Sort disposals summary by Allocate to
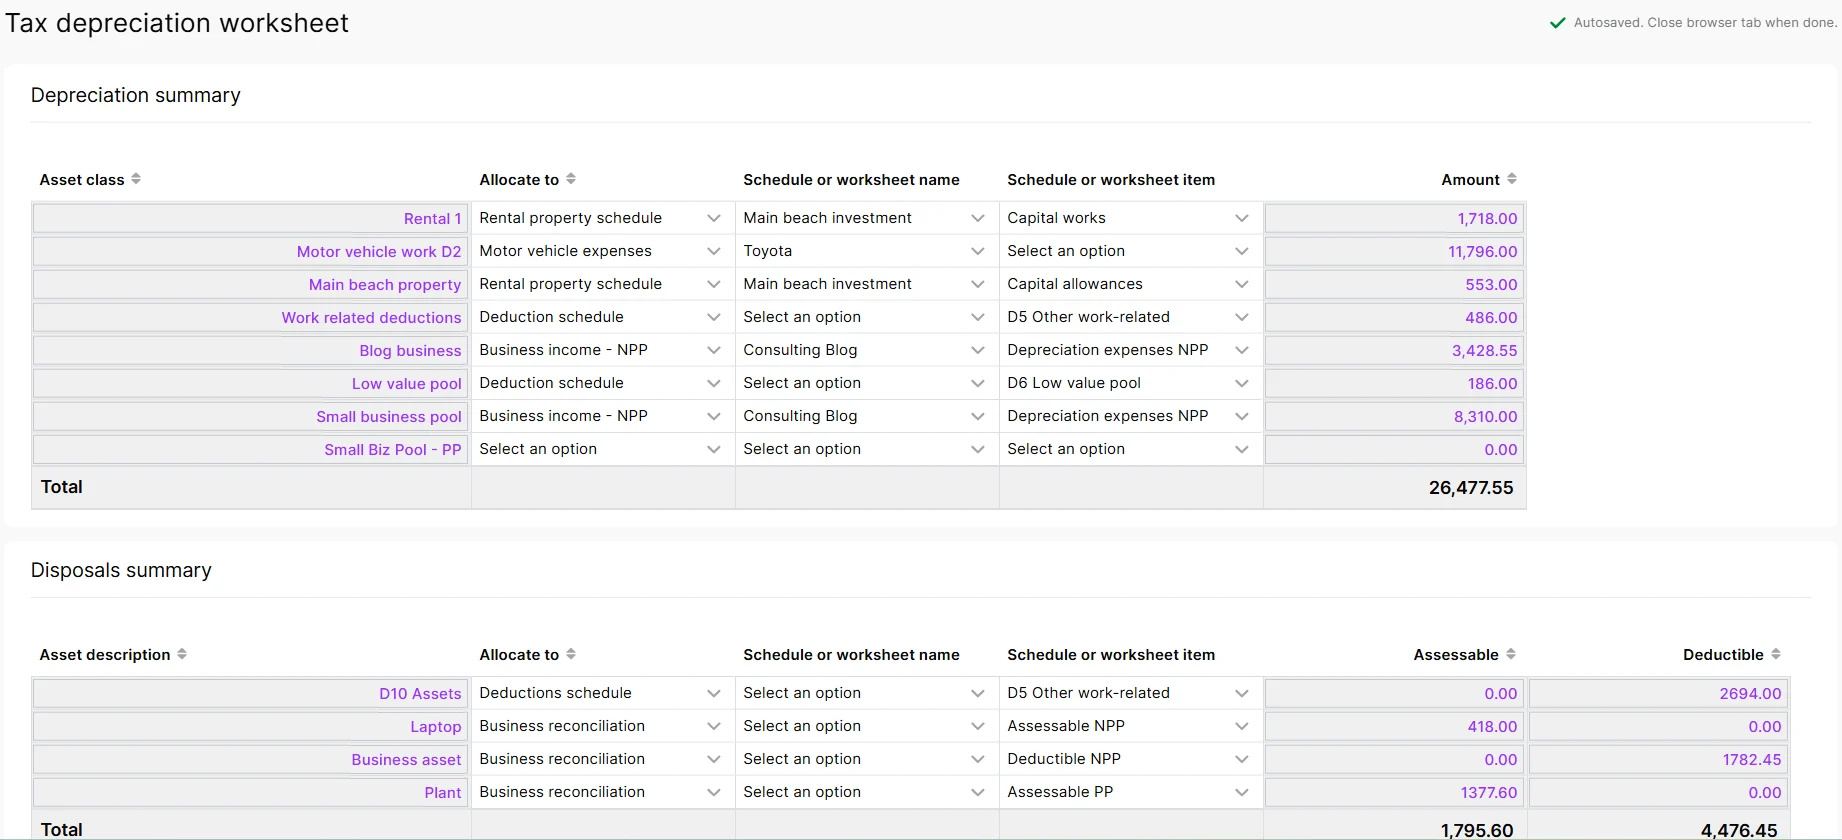 pyautogui.click(x=571, y=654)
